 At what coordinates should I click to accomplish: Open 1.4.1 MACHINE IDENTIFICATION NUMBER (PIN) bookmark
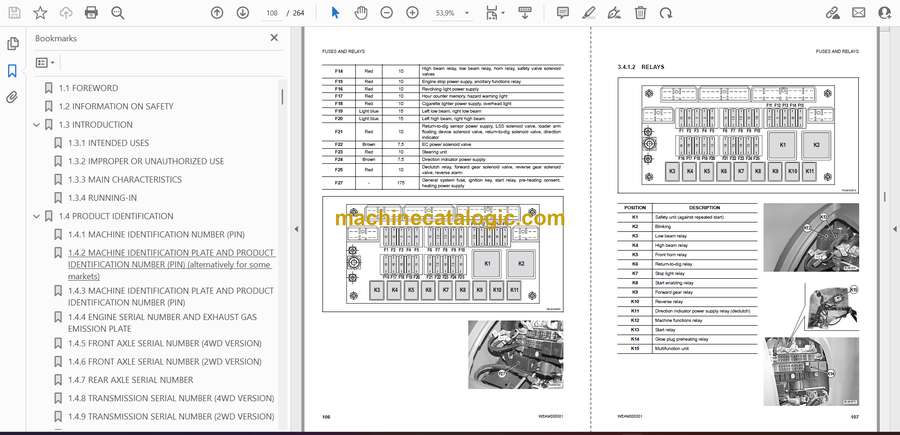click(x=156, y=235)
